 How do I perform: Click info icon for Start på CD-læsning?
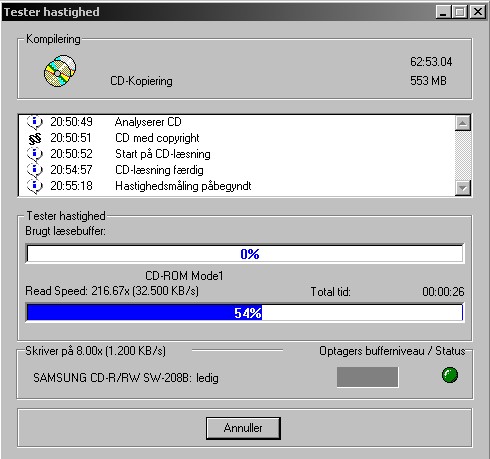pos(35,154)
